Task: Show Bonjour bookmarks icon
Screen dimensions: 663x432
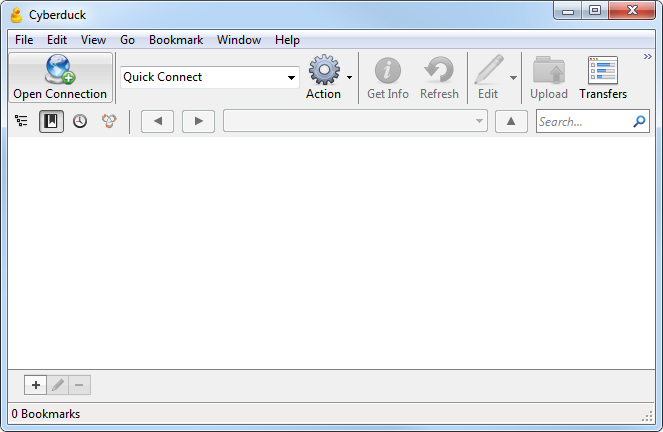Action: tap(109, 121)
